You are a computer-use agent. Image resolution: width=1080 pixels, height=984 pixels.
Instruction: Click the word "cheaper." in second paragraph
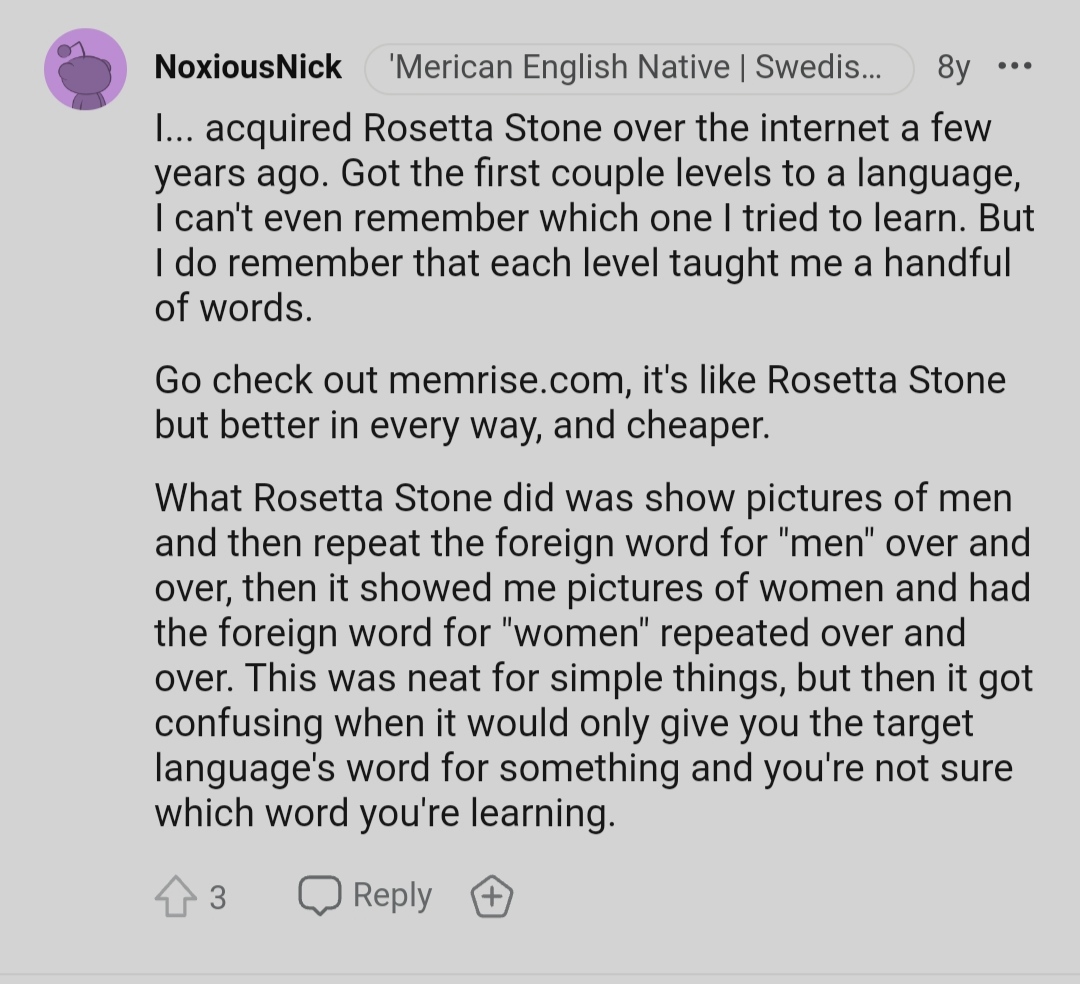[698, 426]
